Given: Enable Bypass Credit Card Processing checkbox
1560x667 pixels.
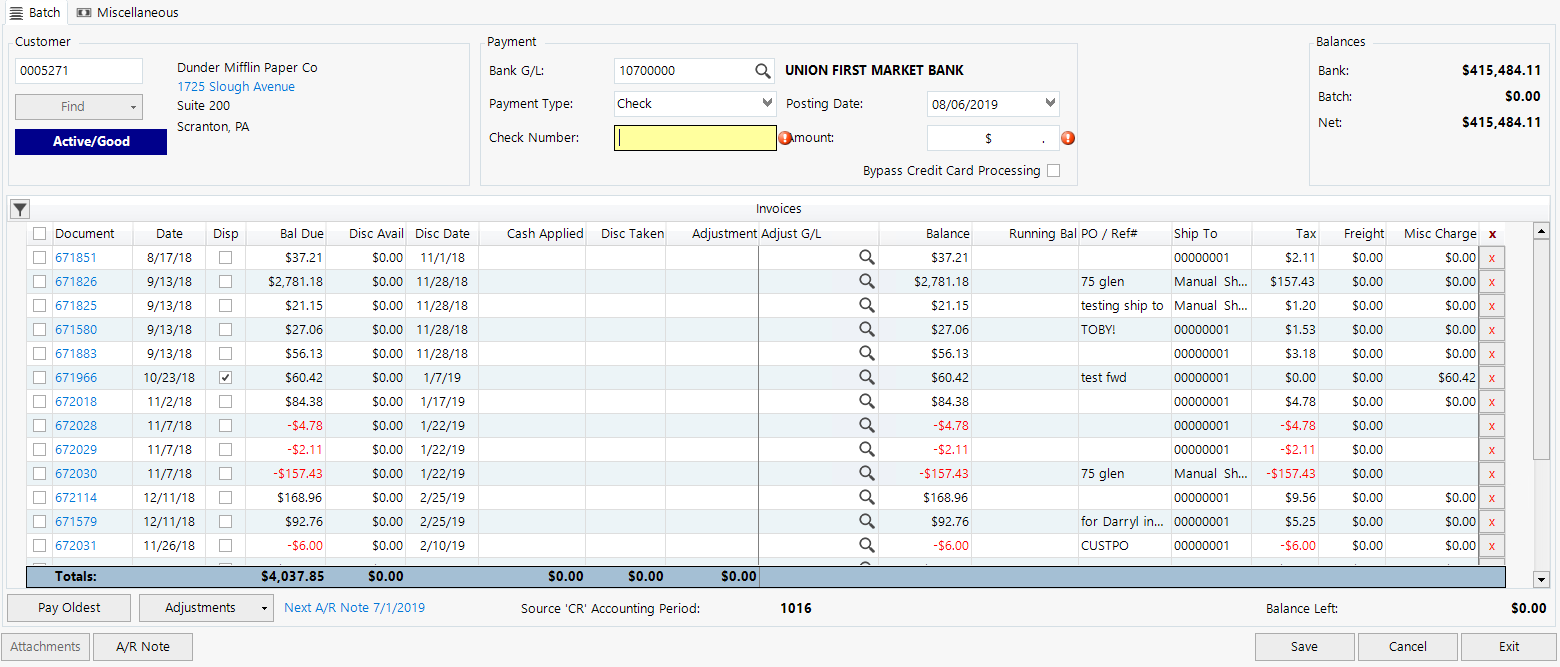Looking at the screenshot, I should 1053,171.
